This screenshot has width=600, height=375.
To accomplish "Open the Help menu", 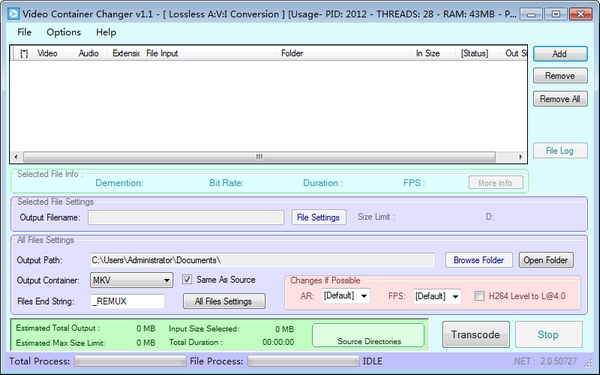I will pyautogui.click(x=106, y=32).
